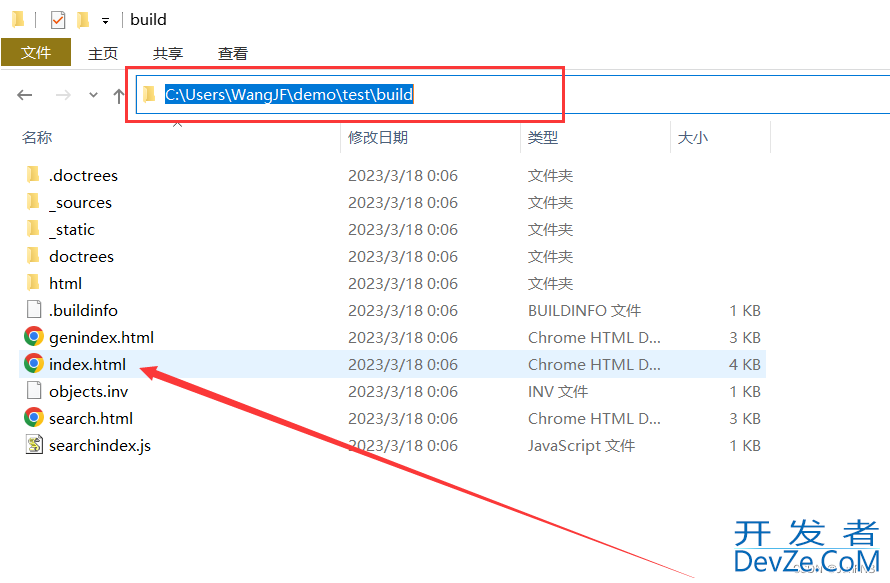Sort by the 大小 column header

tap(692, 137)
